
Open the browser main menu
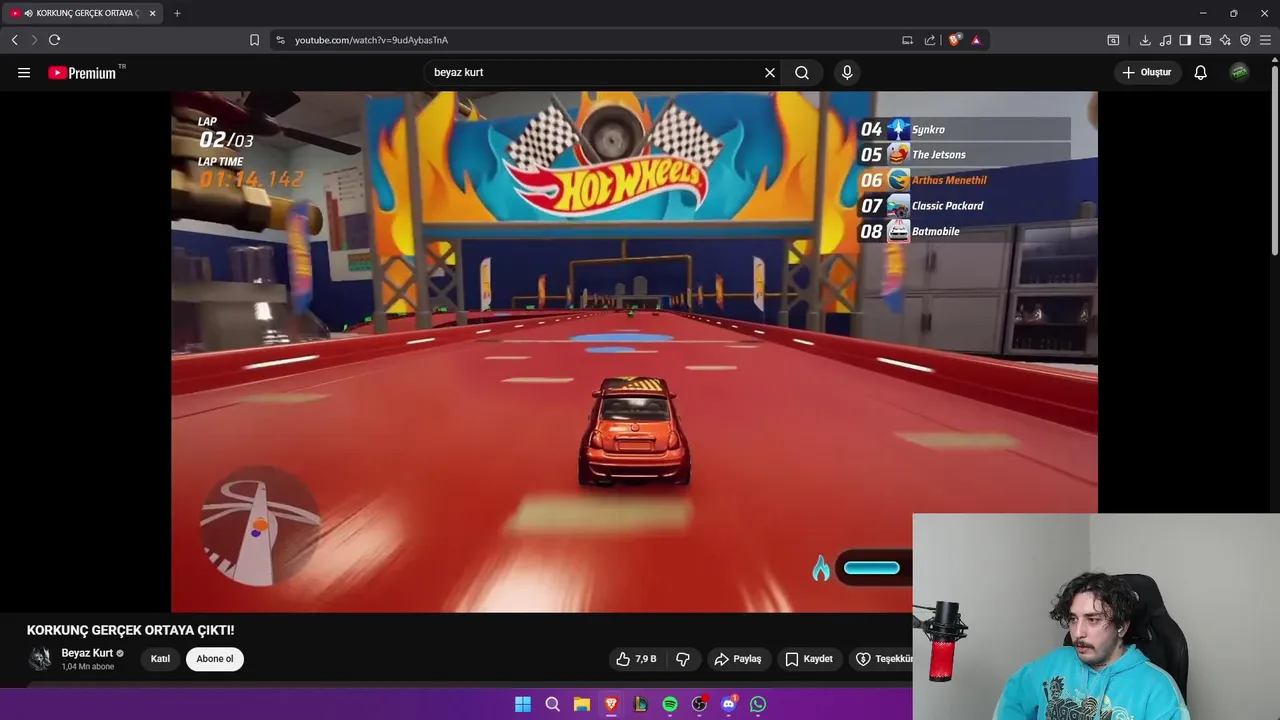pos(1265,40)
